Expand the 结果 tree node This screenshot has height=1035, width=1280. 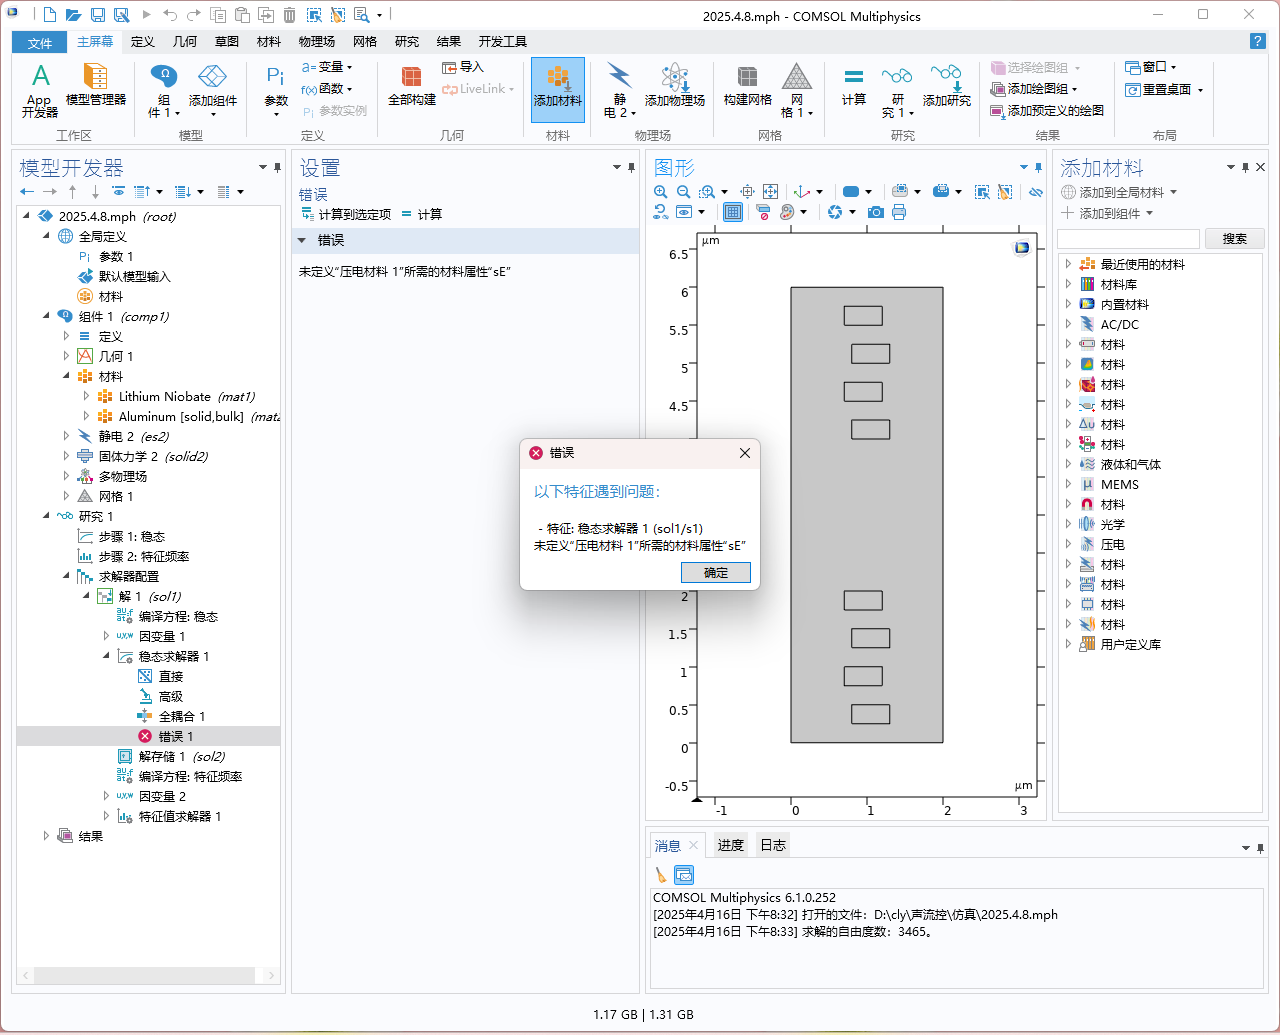[46, 836]
